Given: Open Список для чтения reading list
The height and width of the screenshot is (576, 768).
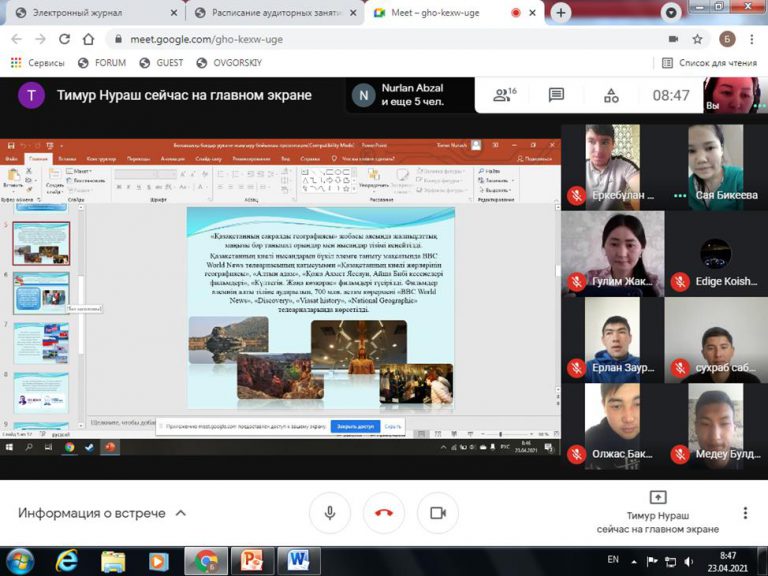Looking at the screenshot, I should [708, 62].
